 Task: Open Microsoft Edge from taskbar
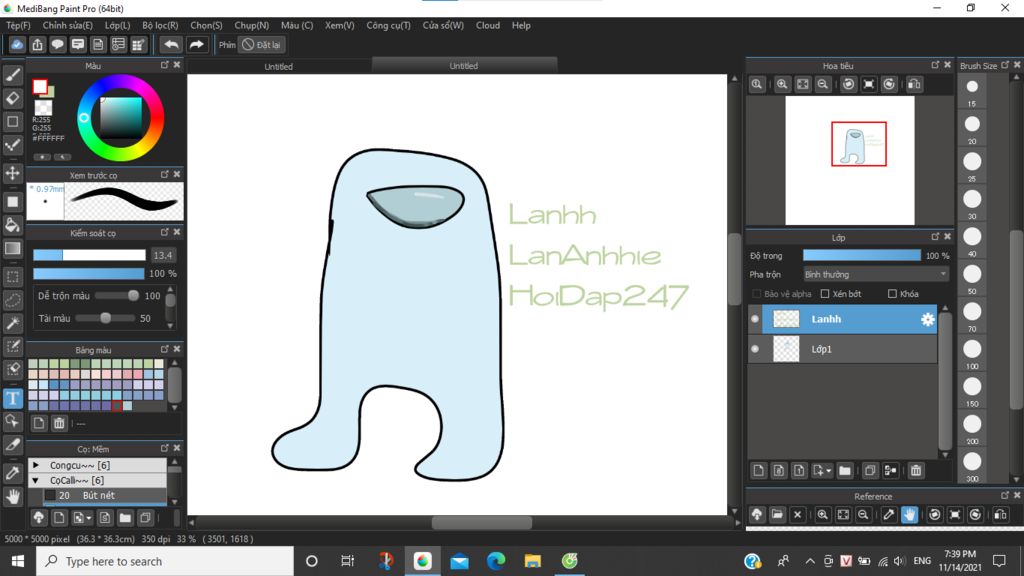[496, 561]
